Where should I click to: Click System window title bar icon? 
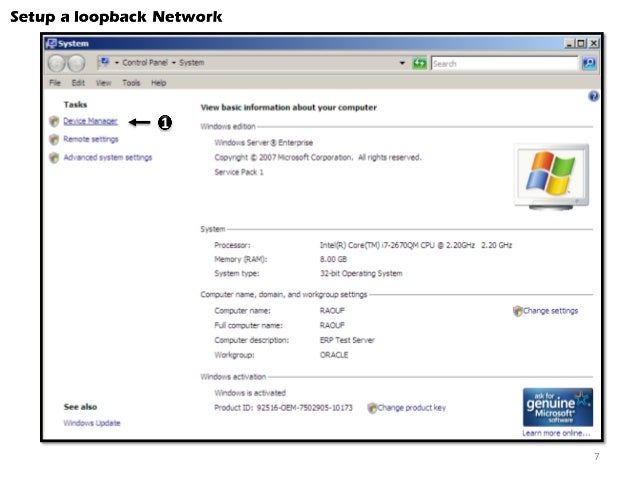click(x=51, y=43)
